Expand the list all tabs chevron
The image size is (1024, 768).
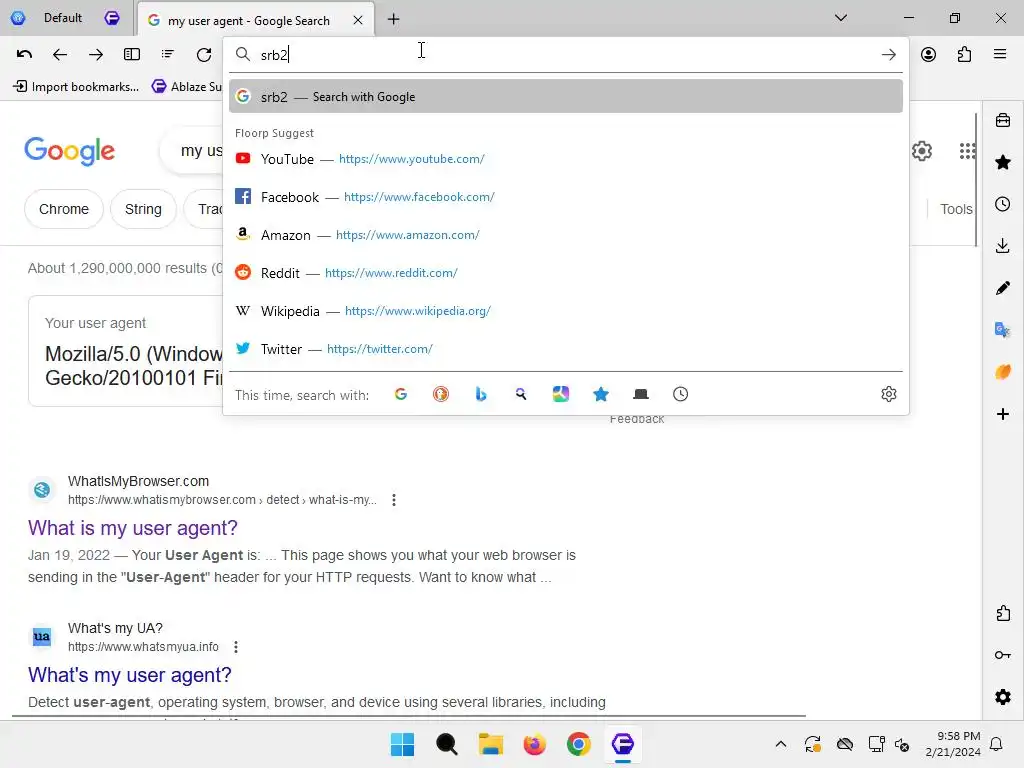click(841, 18)
